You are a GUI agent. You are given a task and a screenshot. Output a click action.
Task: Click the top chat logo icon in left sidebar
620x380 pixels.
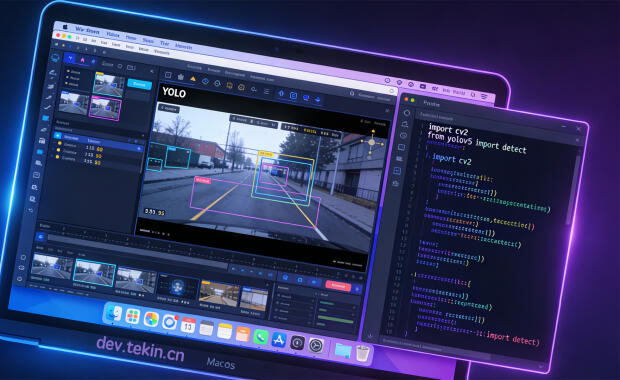click(55, 58)
